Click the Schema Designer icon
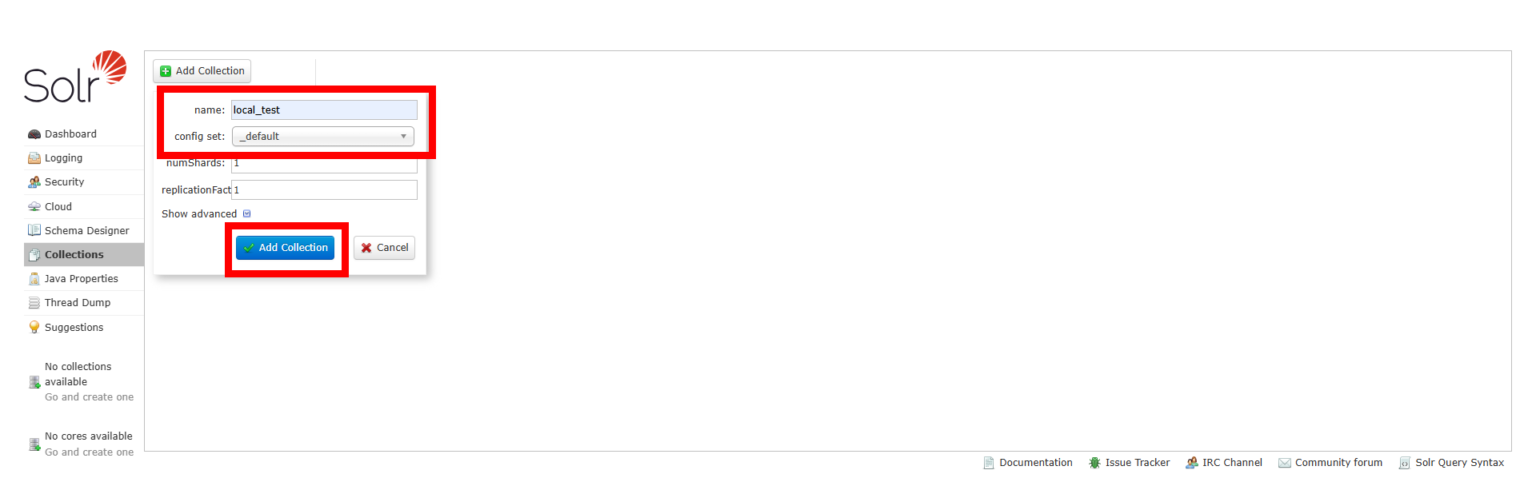Image resolution: width=1536 pixels, height=490 pixels. 34,231
